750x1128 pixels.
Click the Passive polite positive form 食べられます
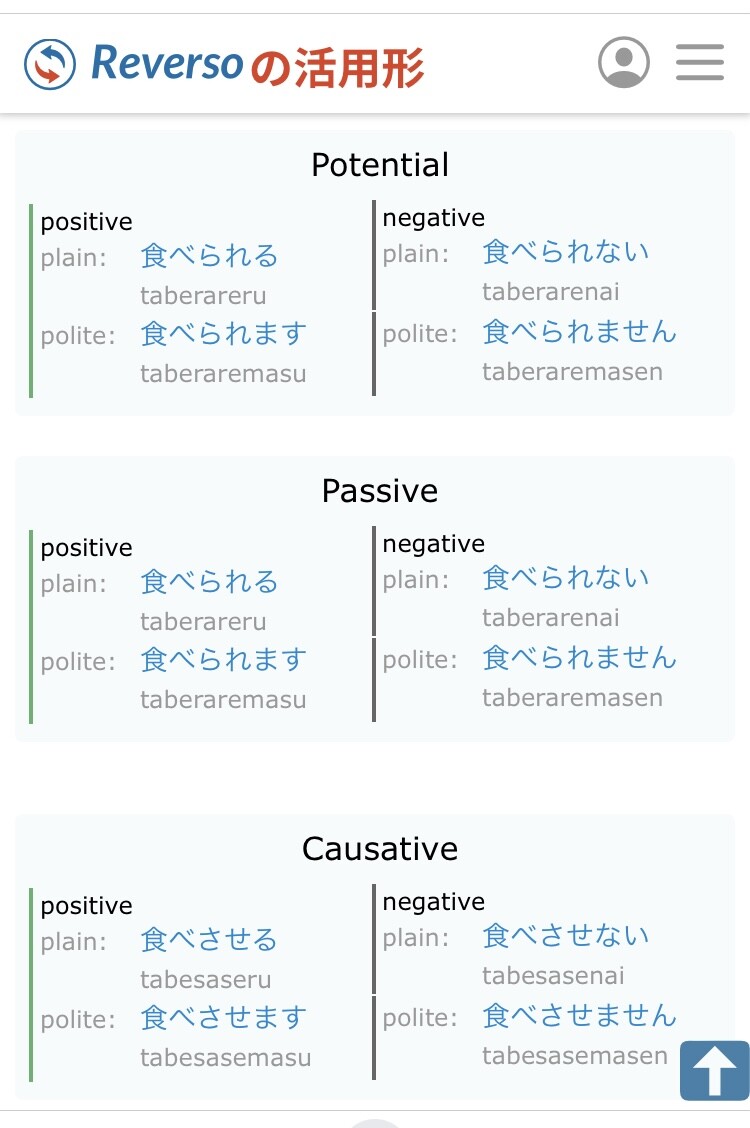pos(223,660)
